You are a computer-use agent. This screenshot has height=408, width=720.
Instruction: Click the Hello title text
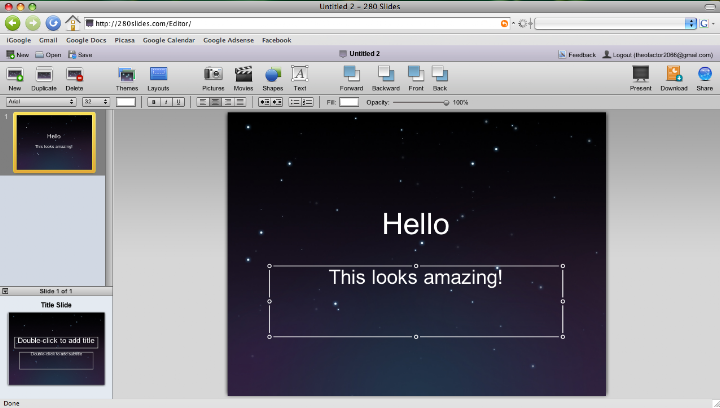[416, 224]
